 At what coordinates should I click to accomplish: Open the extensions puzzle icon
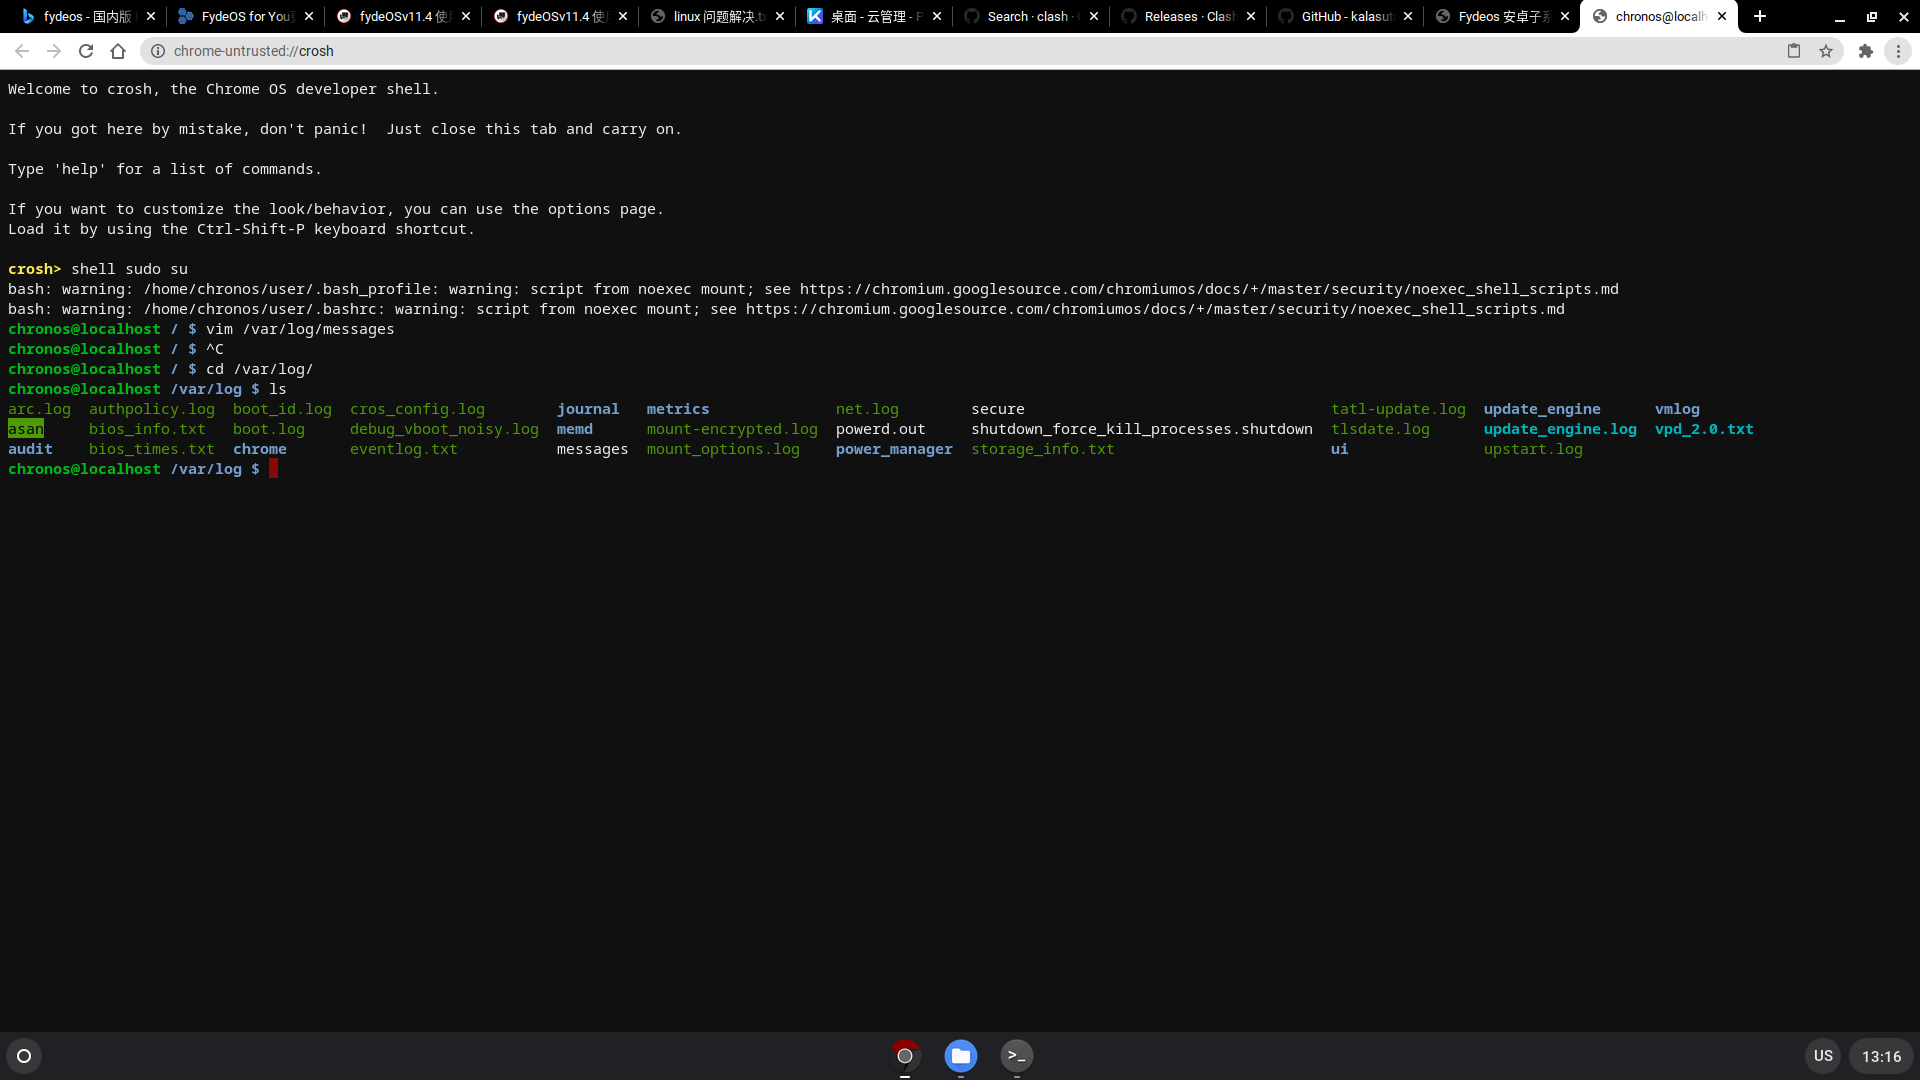1866,51
